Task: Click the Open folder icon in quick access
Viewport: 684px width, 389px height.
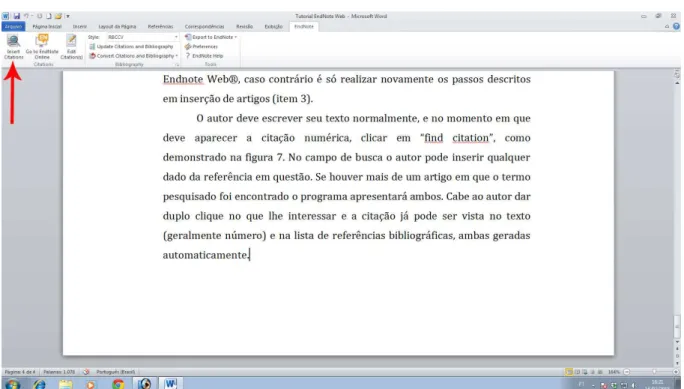Action: point(58,16)
